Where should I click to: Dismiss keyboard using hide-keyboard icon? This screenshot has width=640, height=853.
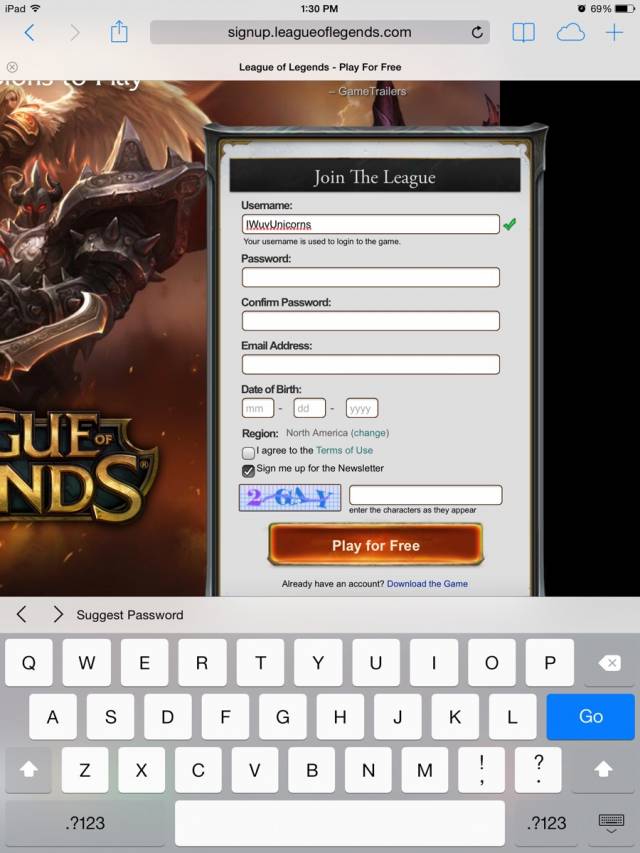(611, 824)
